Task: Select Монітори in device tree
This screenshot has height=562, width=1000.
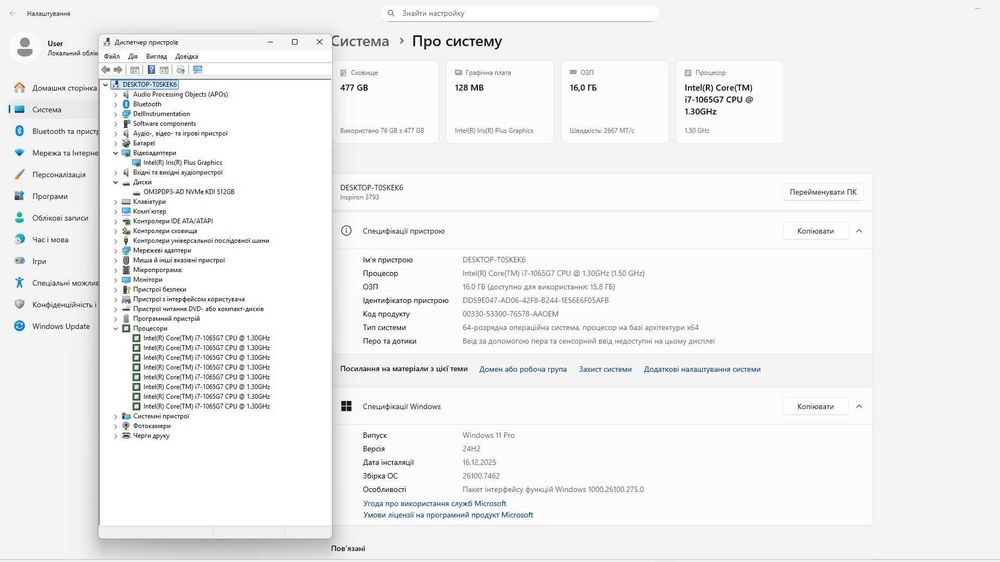Action: click(147, 279)
